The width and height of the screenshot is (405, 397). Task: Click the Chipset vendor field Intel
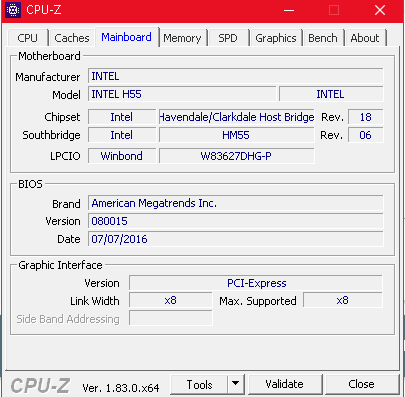click(x=122, y=117)
